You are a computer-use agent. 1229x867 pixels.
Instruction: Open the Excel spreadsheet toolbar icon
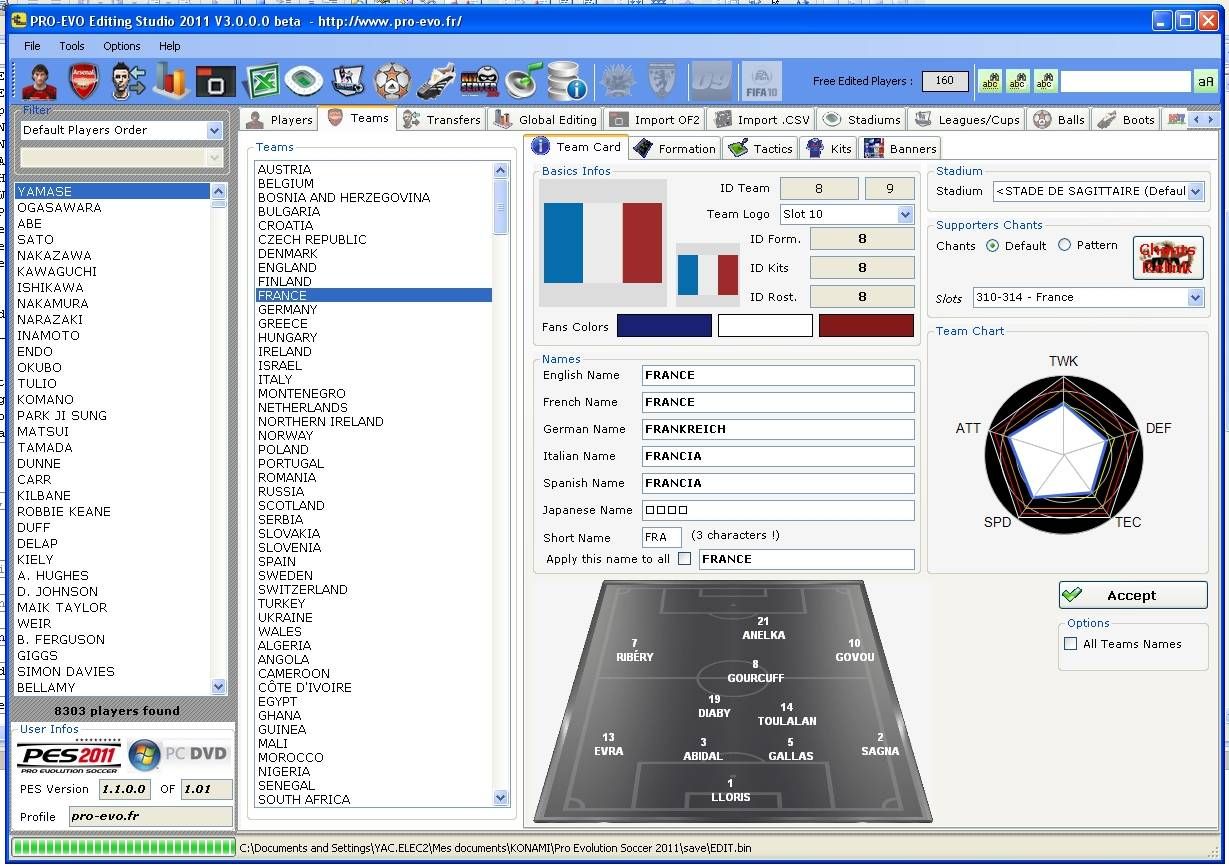click(261, 81)
